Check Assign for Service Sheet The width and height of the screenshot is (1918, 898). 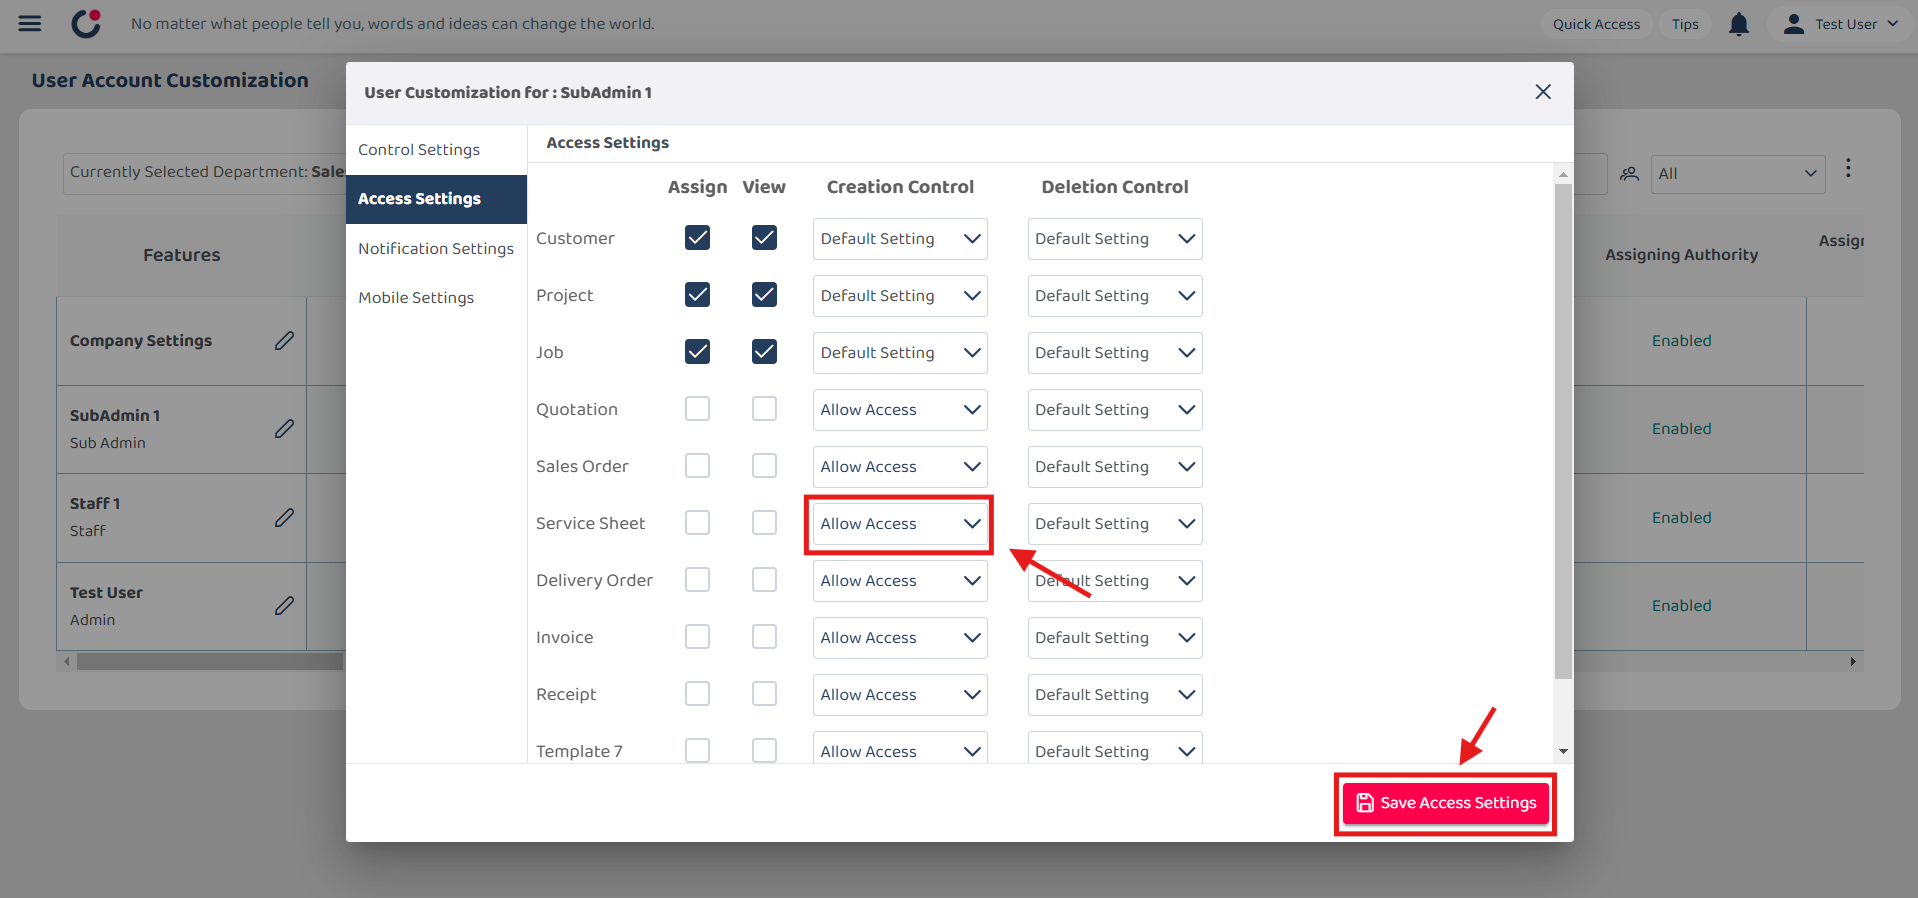pos(697,523)
